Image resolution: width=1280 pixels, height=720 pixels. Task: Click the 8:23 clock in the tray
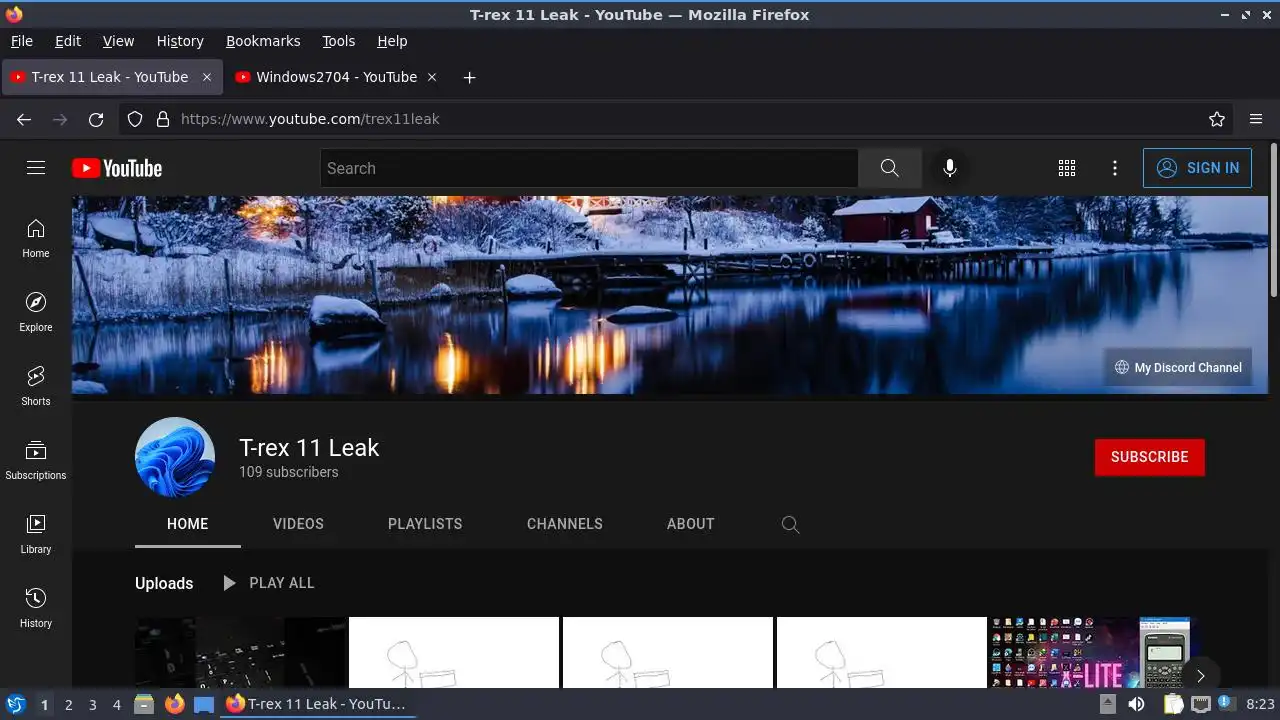click(1260, 704)
